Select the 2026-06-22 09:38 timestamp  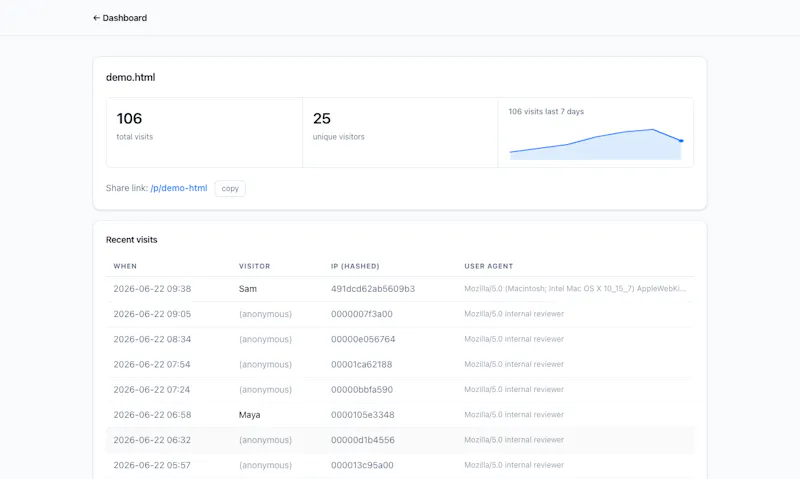[152, 289]
